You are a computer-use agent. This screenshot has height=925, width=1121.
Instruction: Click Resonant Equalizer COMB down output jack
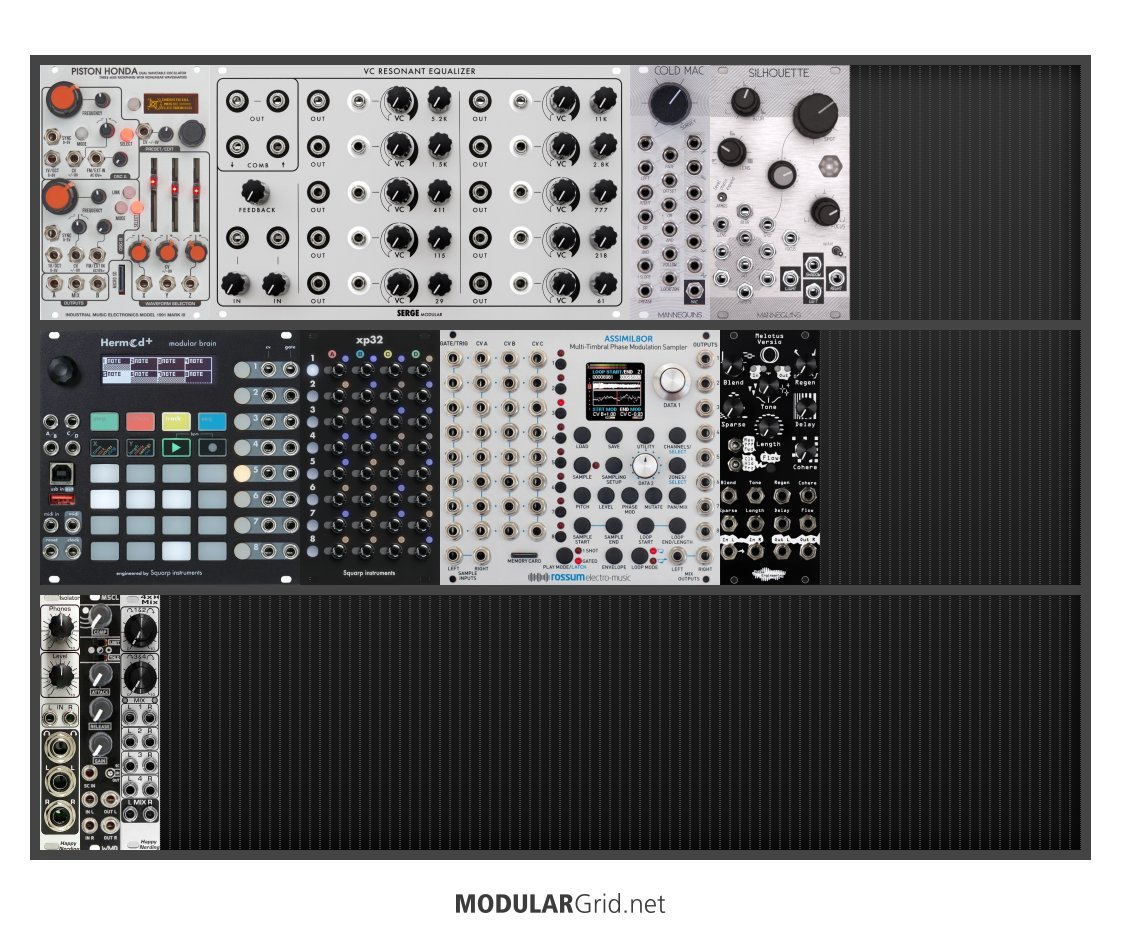pos(237,147)
